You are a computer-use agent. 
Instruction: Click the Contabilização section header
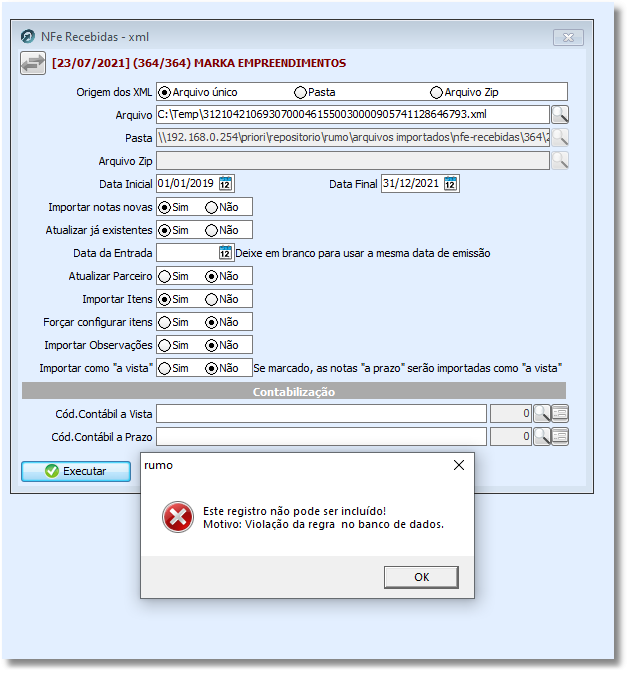click(x=294, y=391)
